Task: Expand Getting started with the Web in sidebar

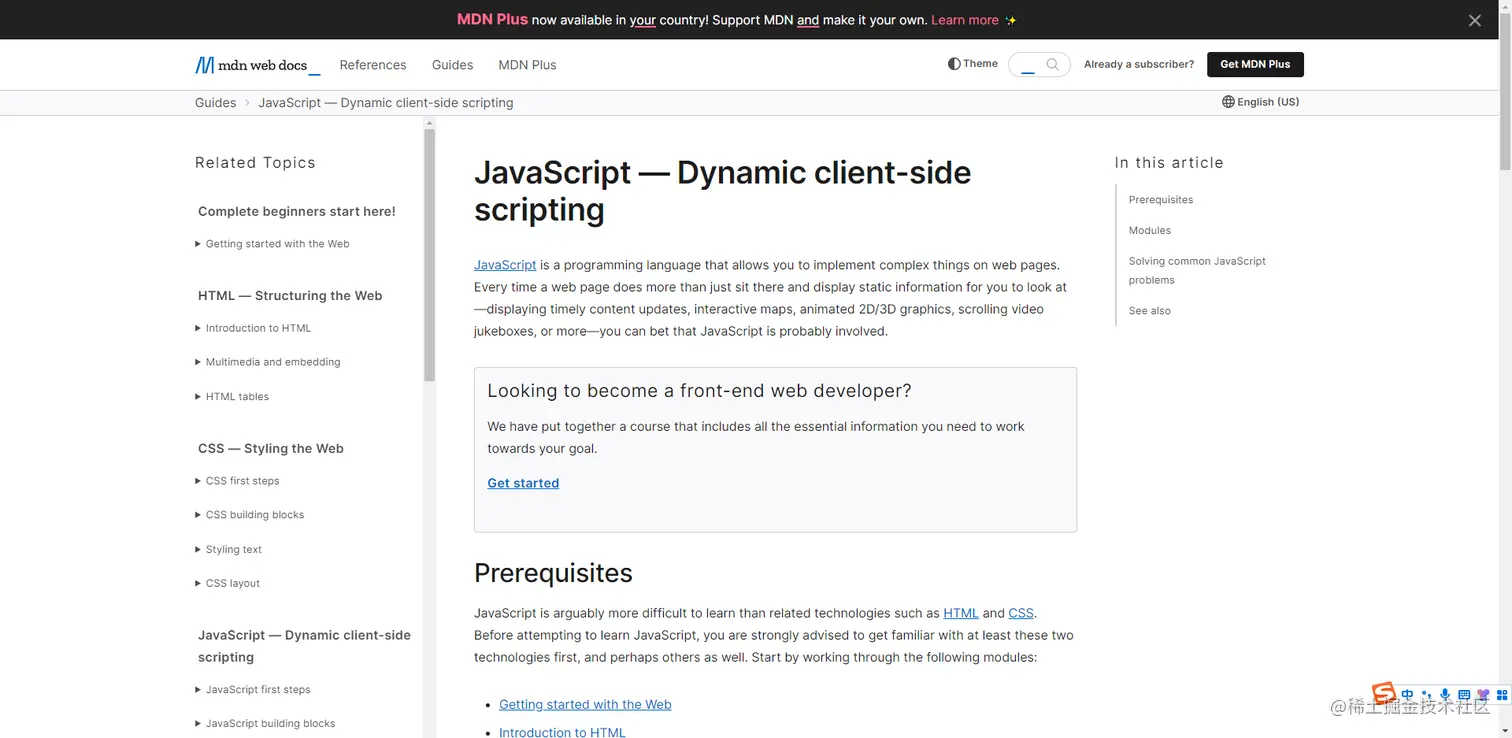Action: coord(273,244)
